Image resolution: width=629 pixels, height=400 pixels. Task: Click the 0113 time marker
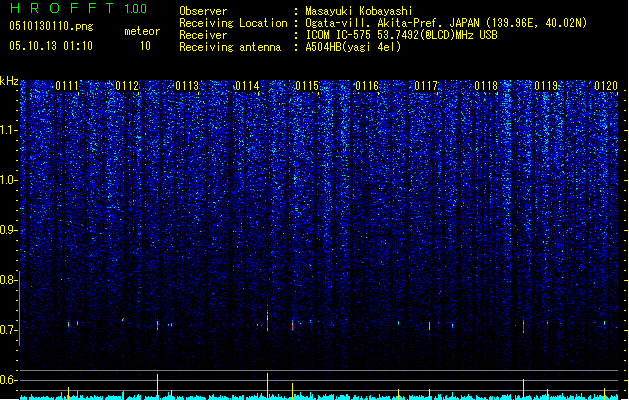(187, 86)
